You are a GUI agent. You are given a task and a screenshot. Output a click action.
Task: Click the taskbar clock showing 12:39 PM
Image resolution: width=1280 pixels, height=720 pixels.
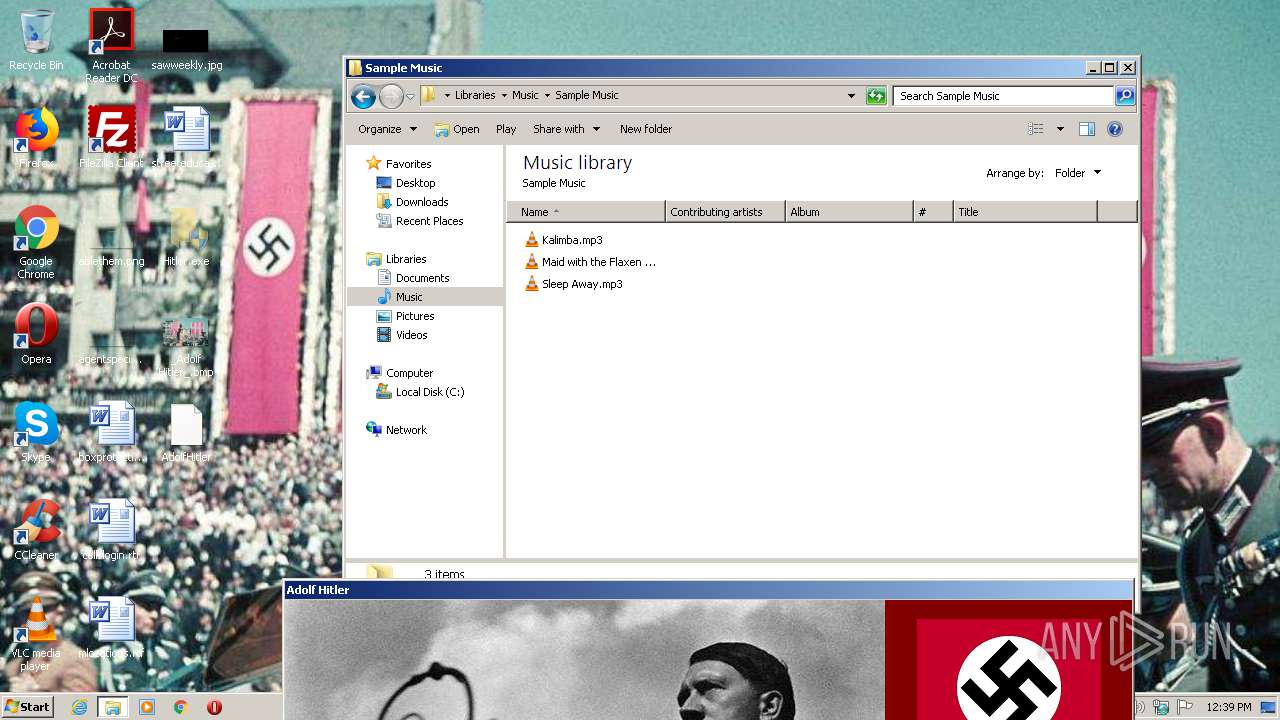click(x=1228, y=707)
